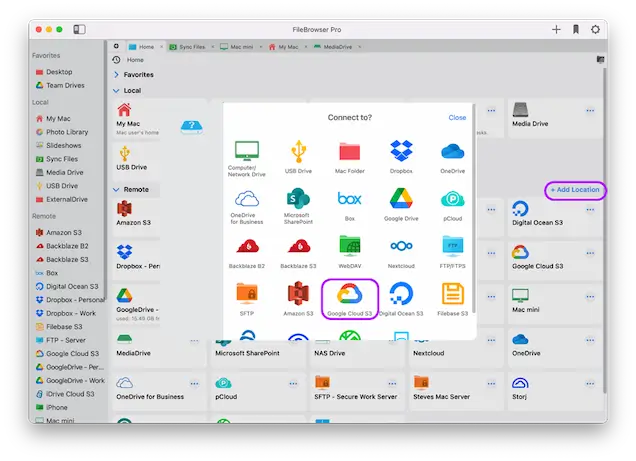Open options for Google Cloud S3 card
Screen dimensions: 636x461
590,253
